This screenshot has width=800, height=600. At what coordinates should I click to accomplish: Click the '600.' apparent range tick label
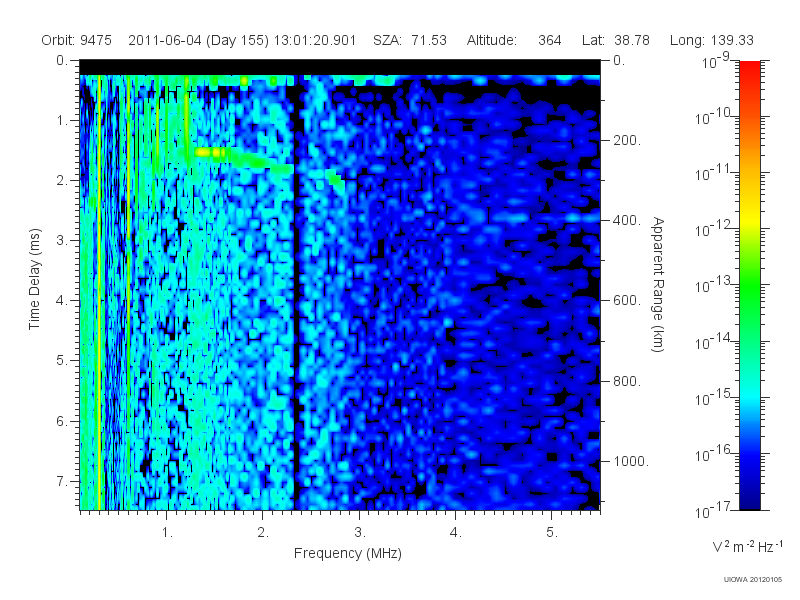tap(627, 301)
